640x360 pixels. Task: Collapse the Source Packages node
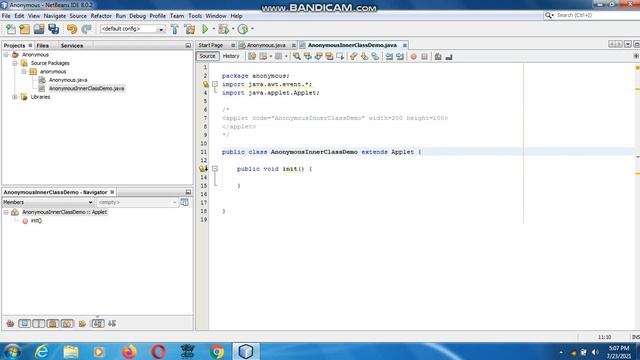tap(15, 63)
